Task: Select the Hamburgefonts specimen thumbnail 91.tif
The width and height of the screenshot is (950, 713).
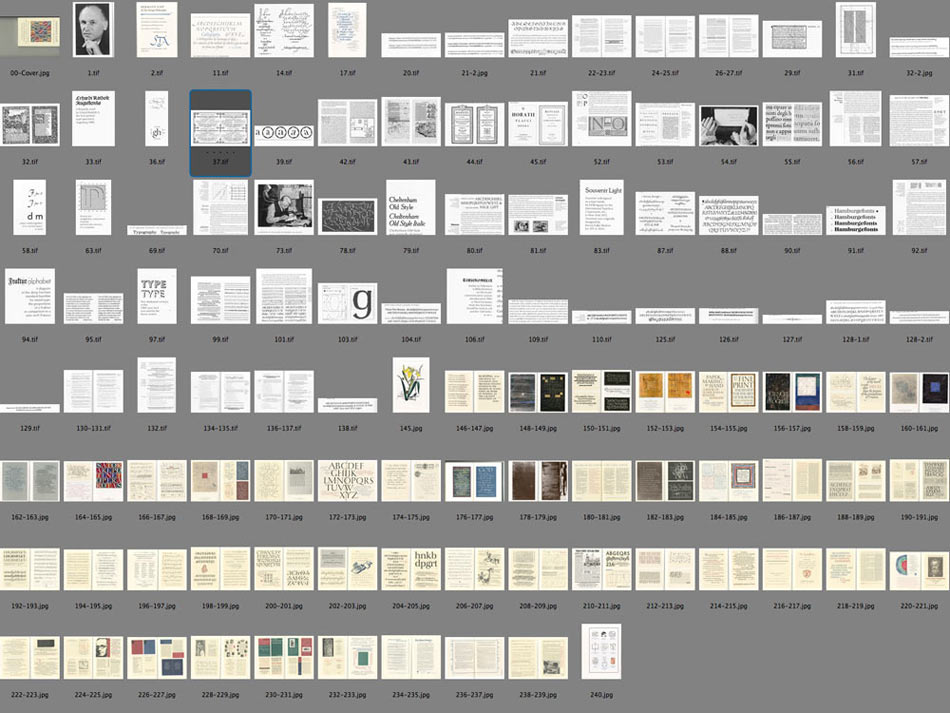Action: coord(855,220)
